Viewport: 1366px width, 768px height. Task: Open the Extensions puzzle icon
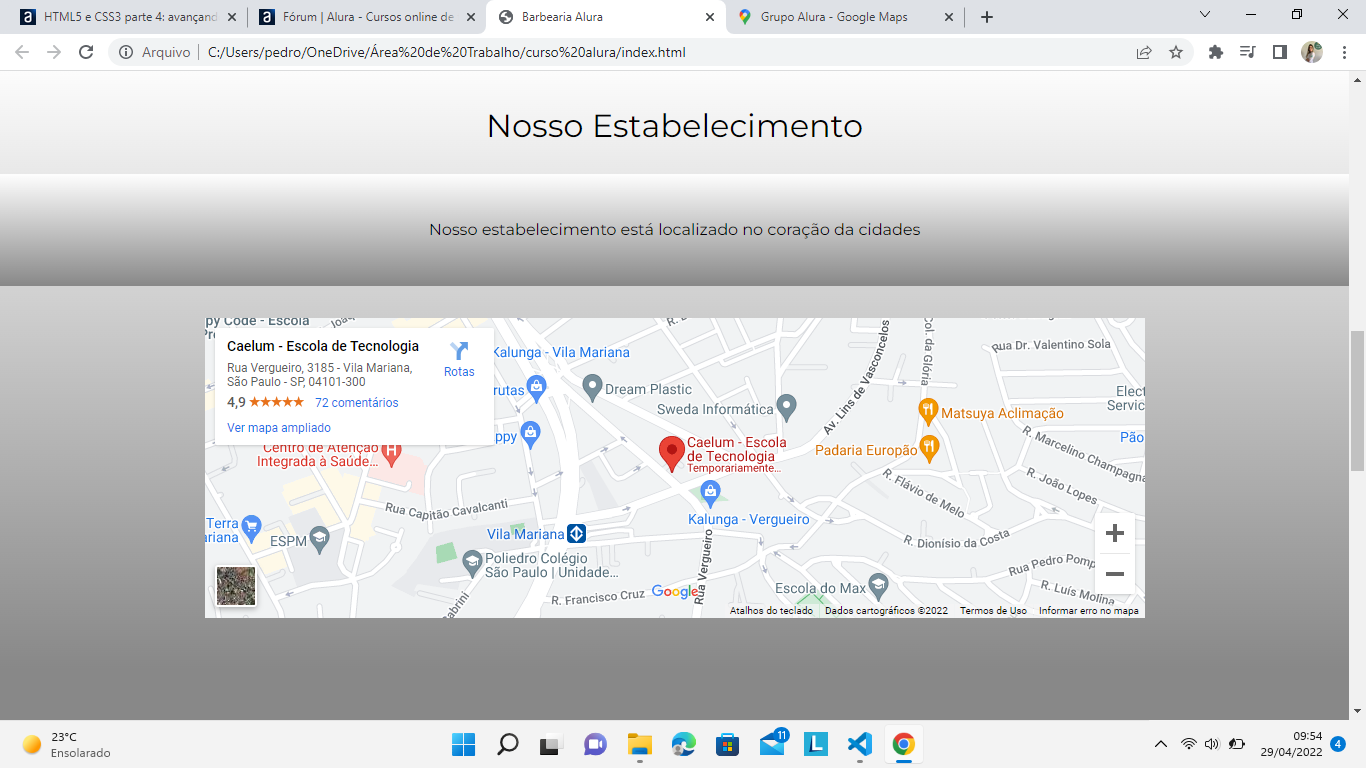[1216, 52]
